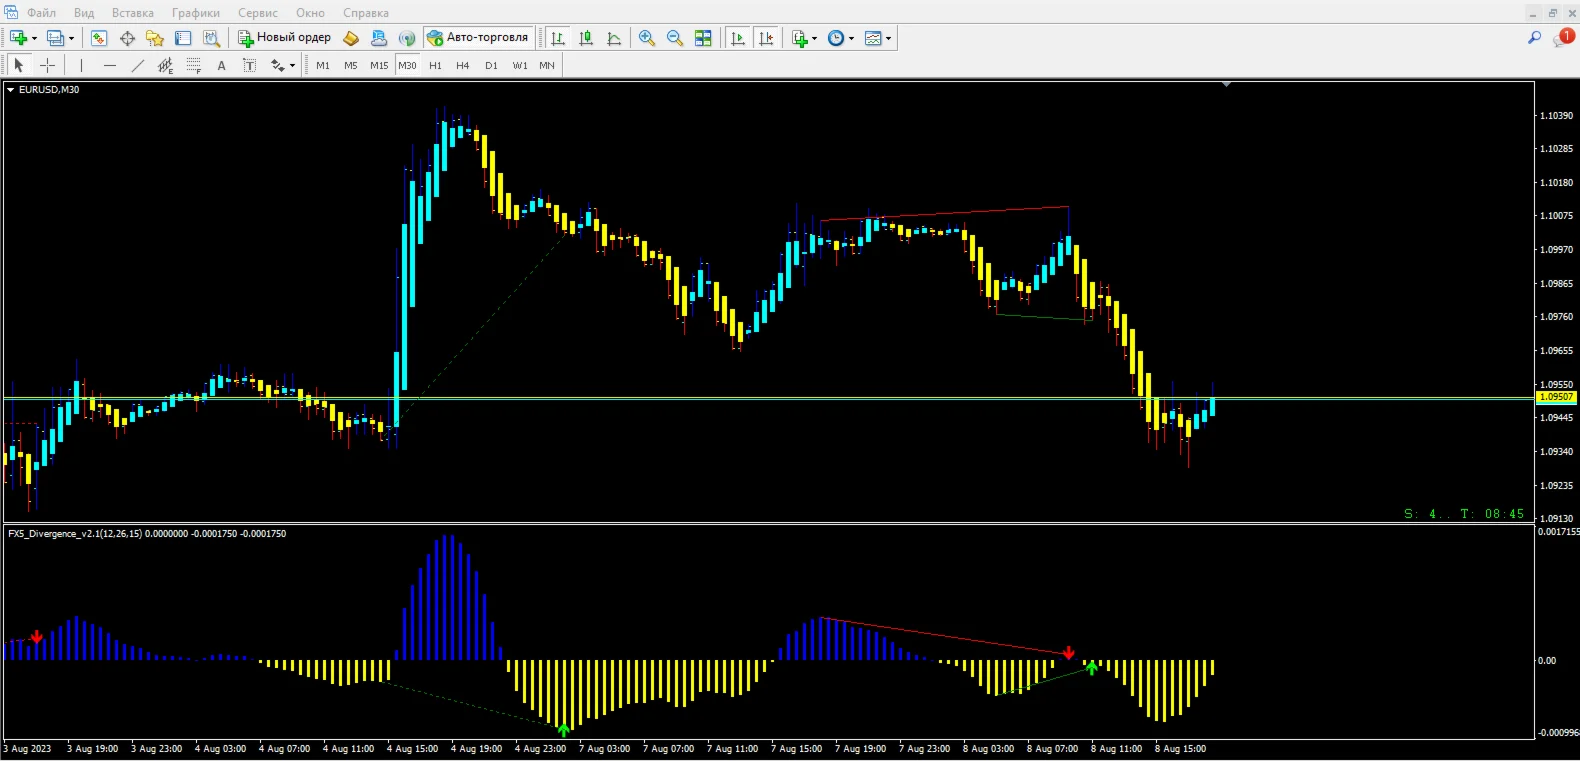Select the crosshair tool
Screen dimensions: 1580x761
47,65
